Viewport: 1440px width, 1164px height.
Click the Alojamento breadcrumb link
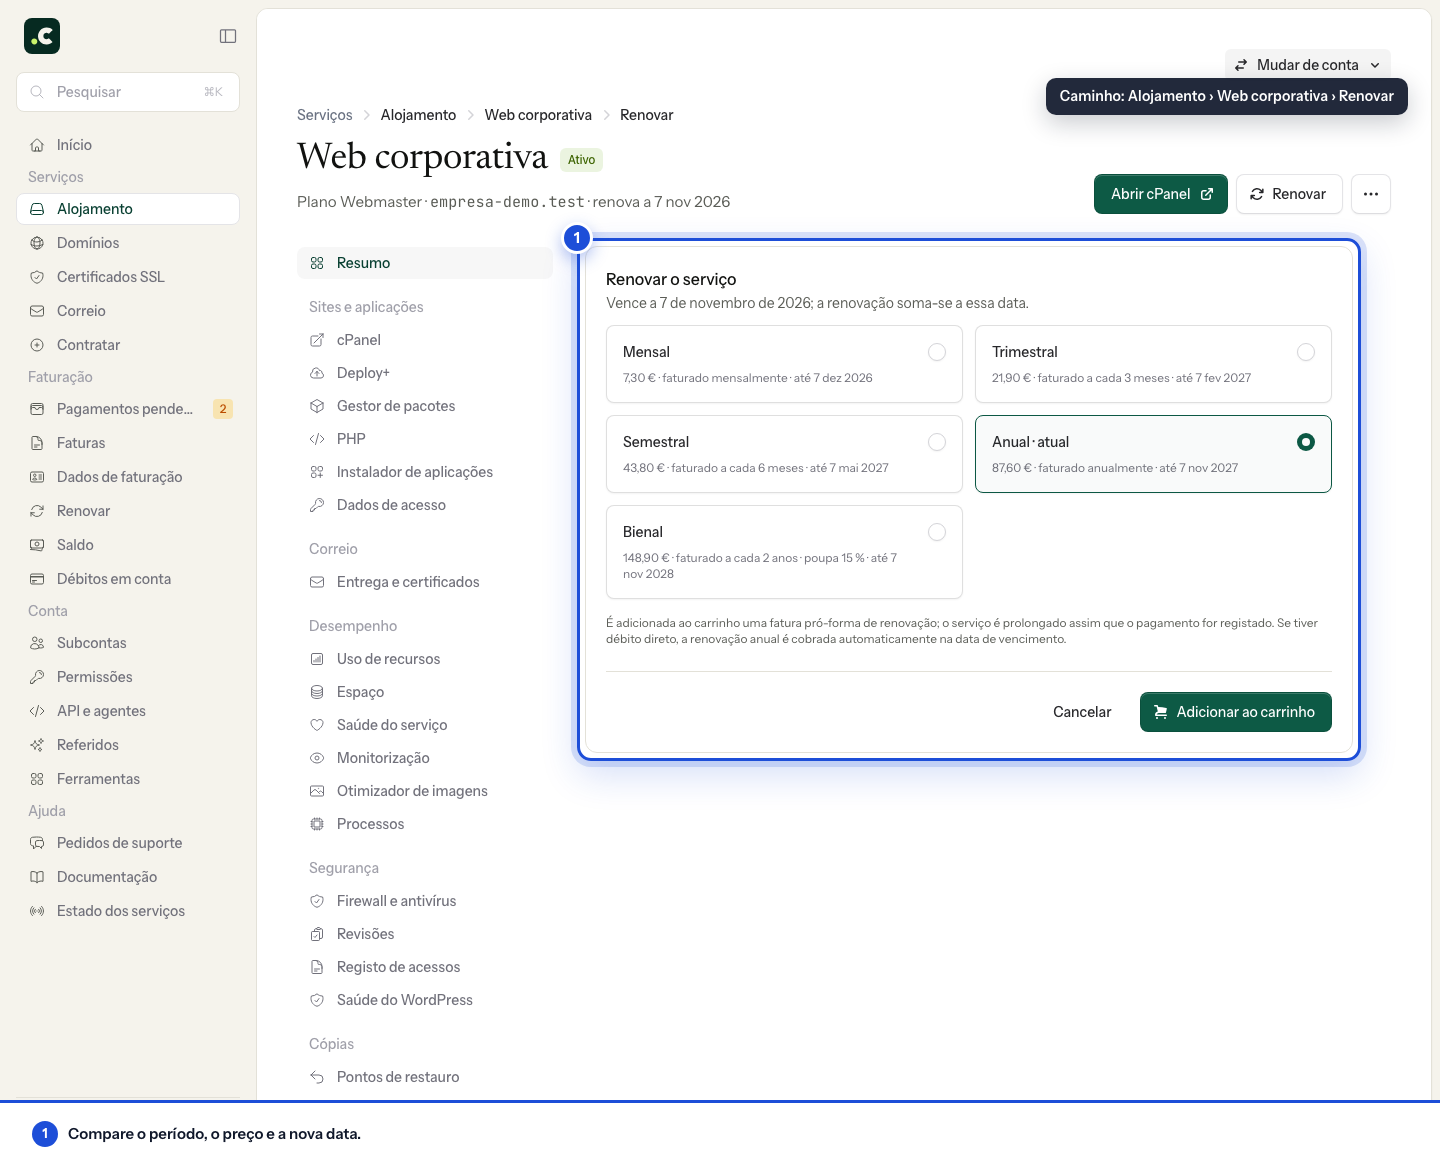[418, 115]
